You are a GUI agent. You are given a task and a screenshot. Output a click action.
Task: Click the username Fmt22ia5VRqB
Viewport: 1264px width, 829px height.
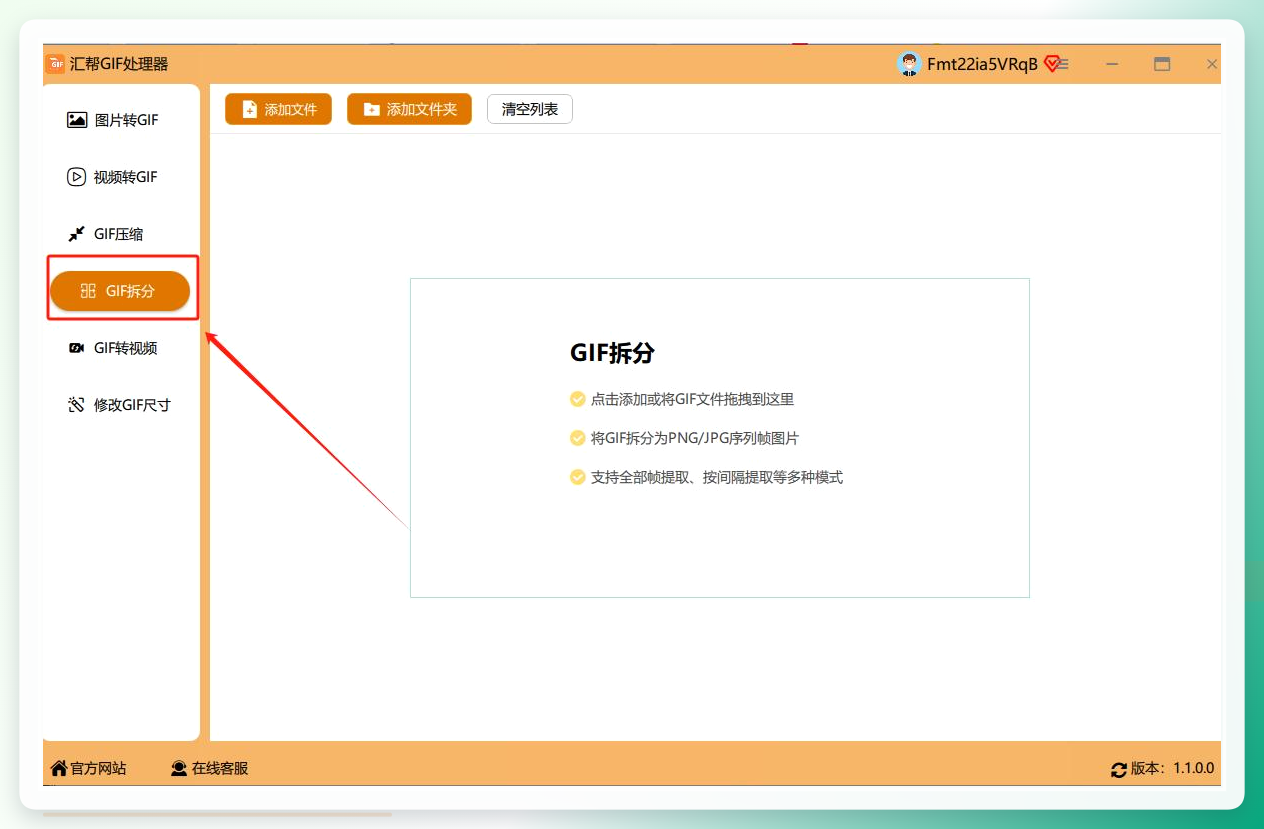click(982, 64)
